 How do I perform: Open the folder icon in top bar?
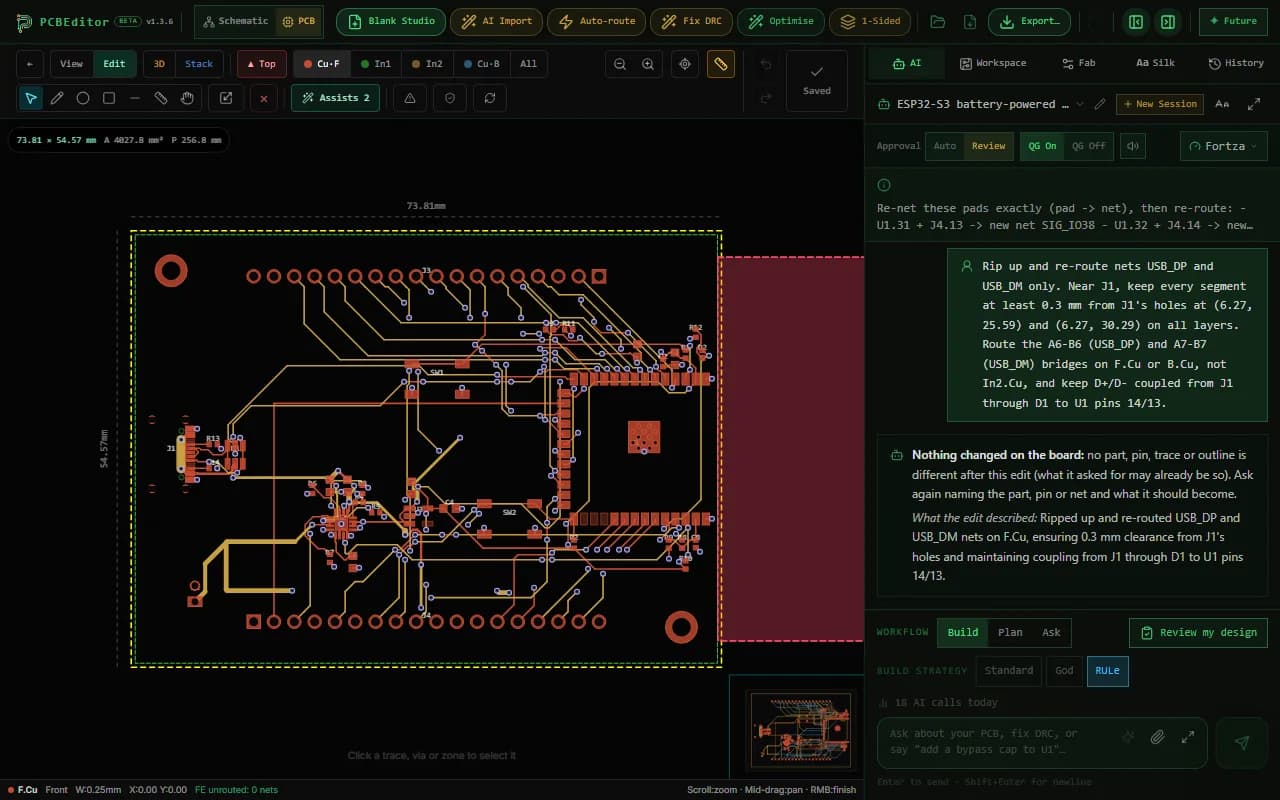pos(937,21)
